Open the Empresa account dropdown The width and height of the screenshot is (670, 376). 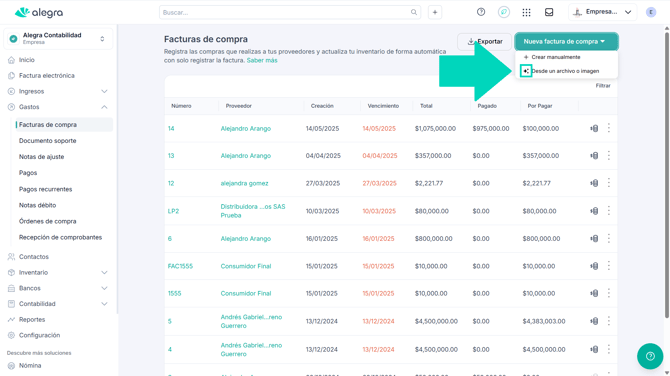(602, 12)
